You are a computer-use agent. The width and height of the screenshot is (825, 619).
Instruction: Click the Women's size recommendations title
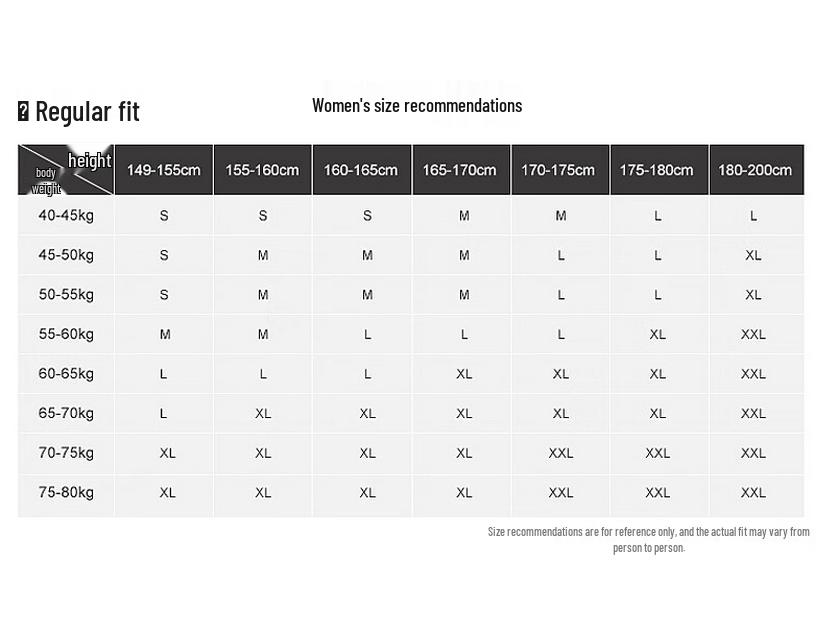pos(416,106)
